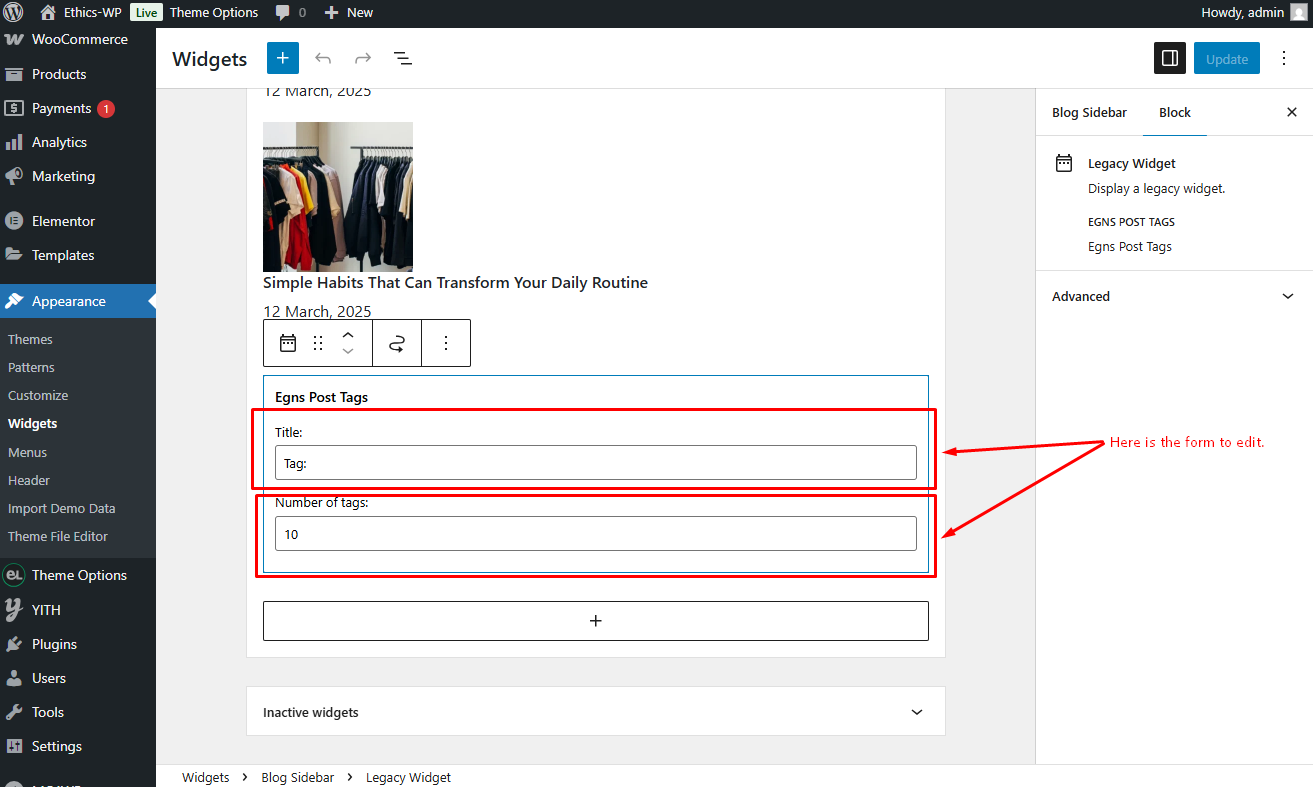Click the legacy widget calendar block icon
The height and width of the screenshot is (787, 1313).
click(x=288, y=343)
